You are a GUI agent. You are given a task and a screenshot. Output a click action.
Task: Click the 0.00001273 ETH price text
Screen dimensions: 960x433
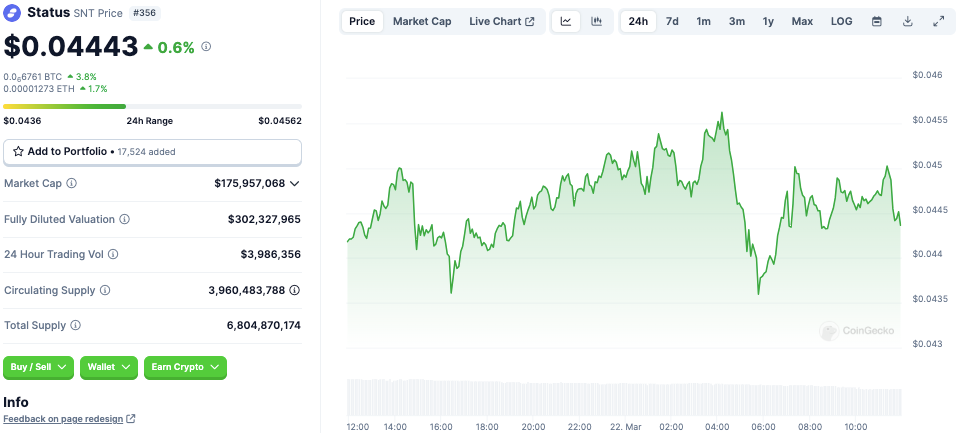click(x=39, y=89)
